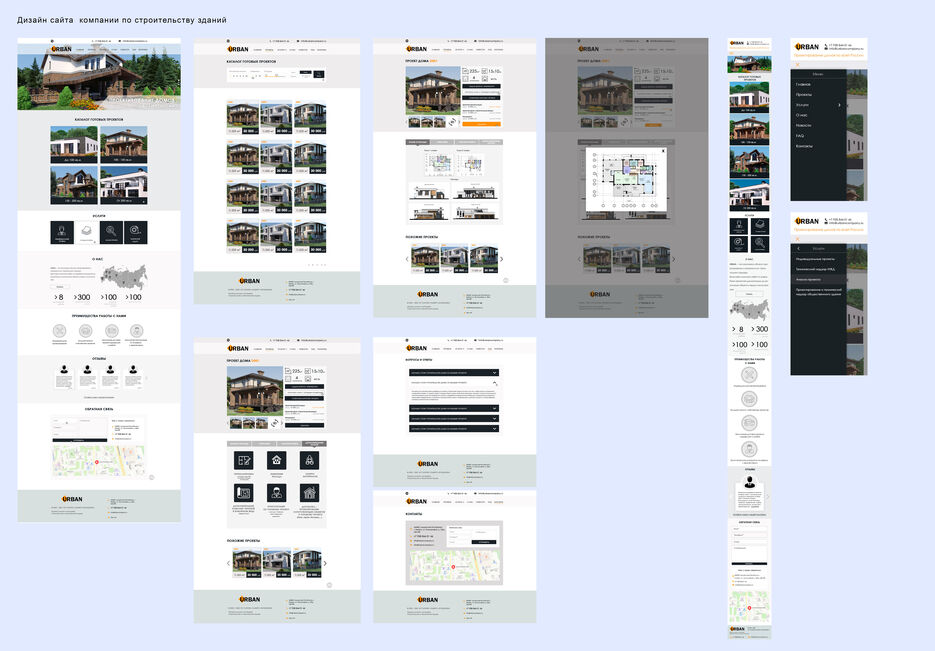The height and width of the screenshot is (651, 935).
Task: Open the second tab on upper project page
Action: coord(442,142)
